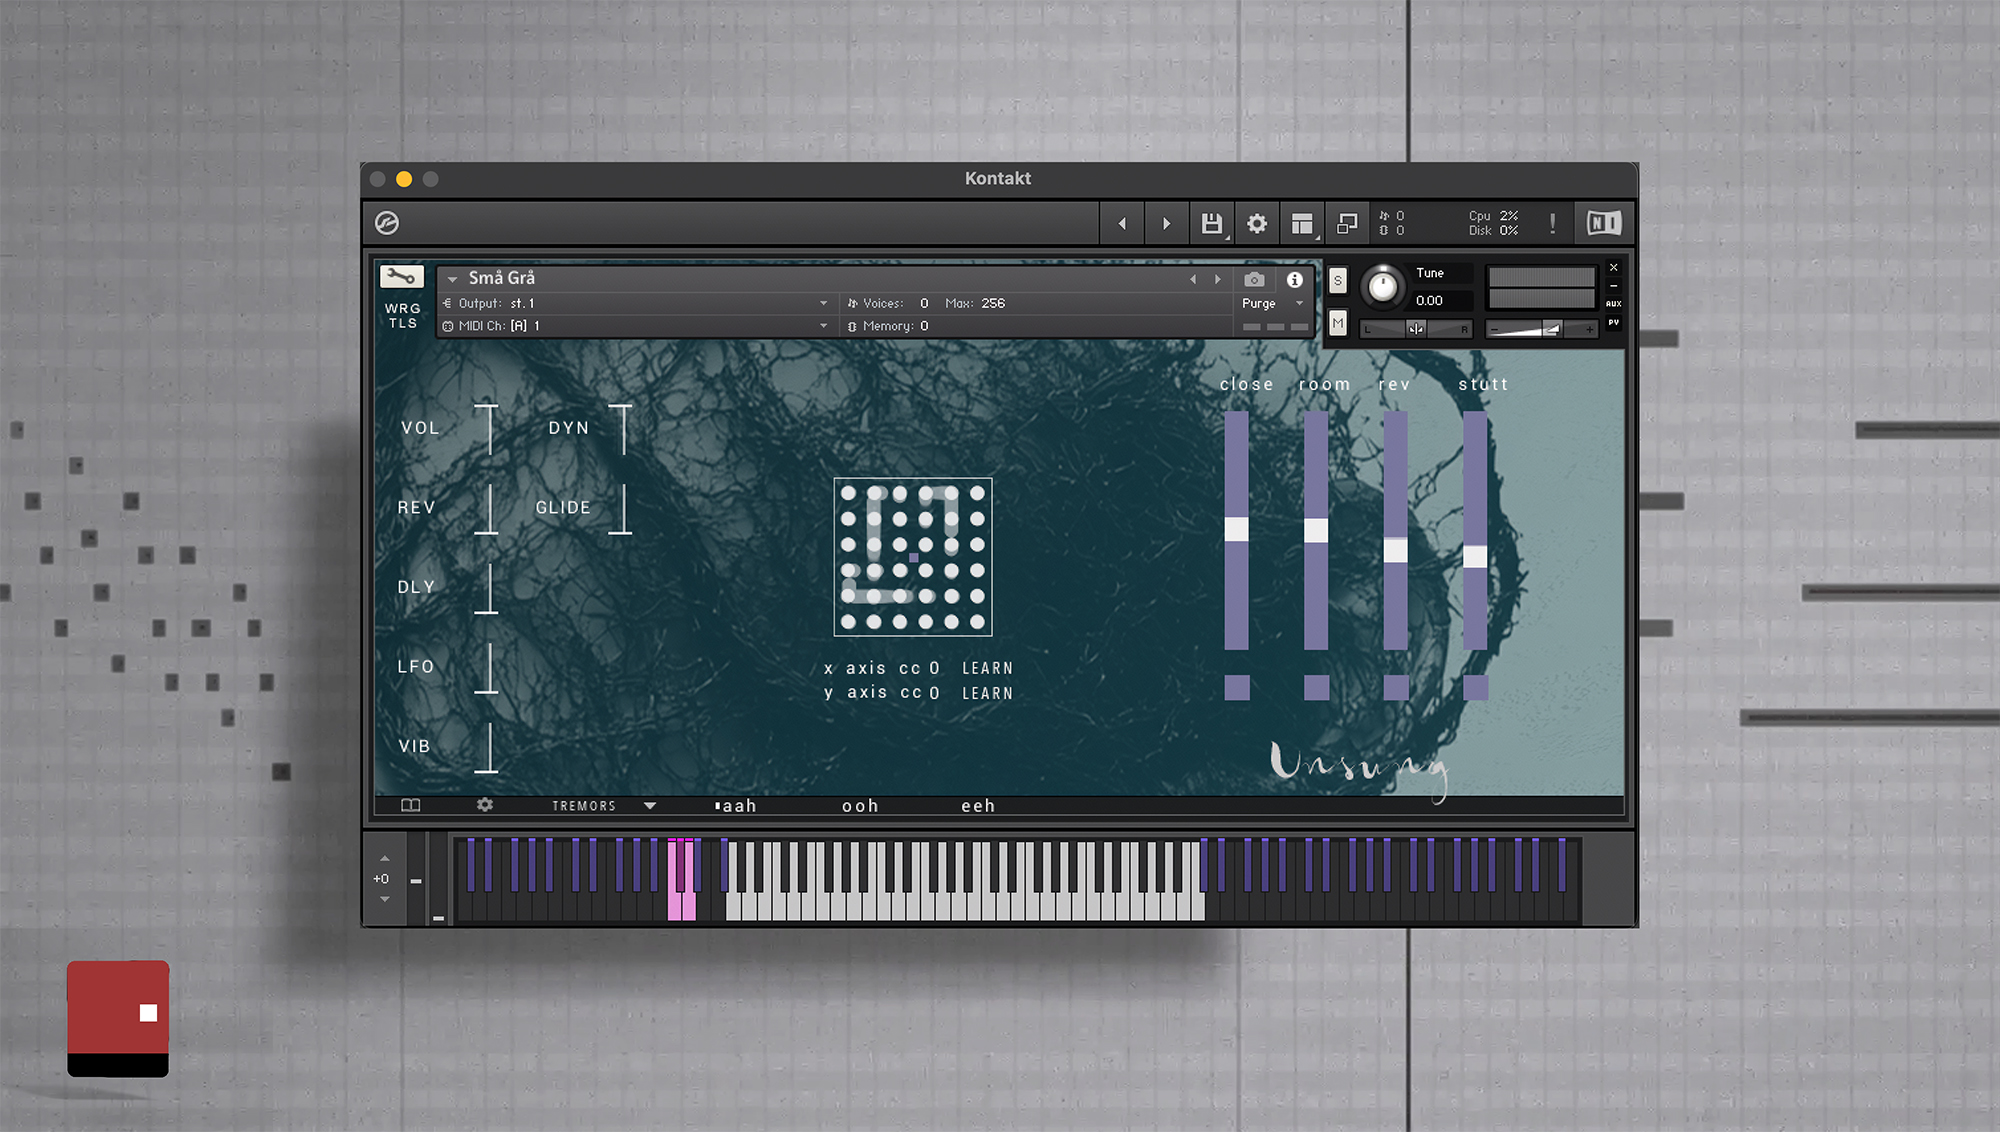Select the eeh vowel tab
2000x1132 pixels.
978,806
